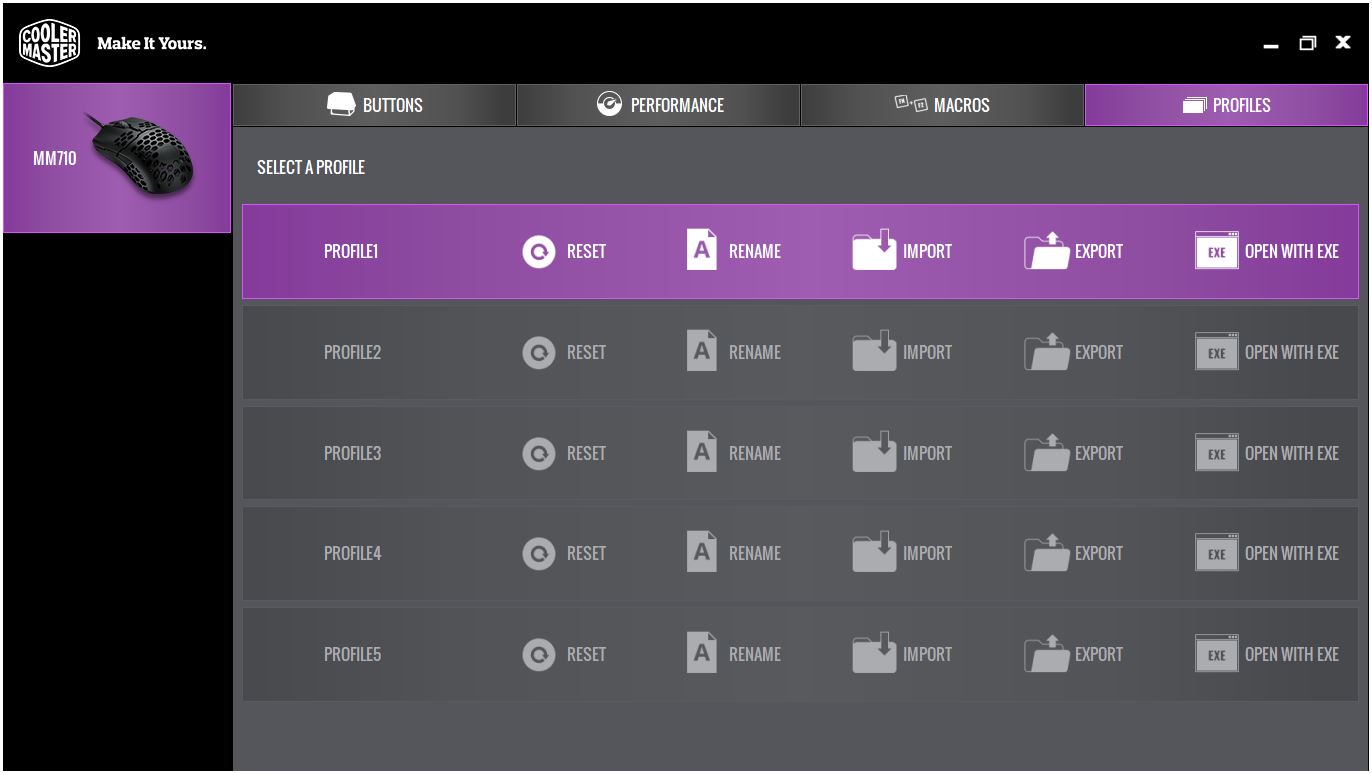Image resolution: width=1372 pixels, height=774 pixels.
Task: Open the Import icon on Profile2
Action: 873,352
